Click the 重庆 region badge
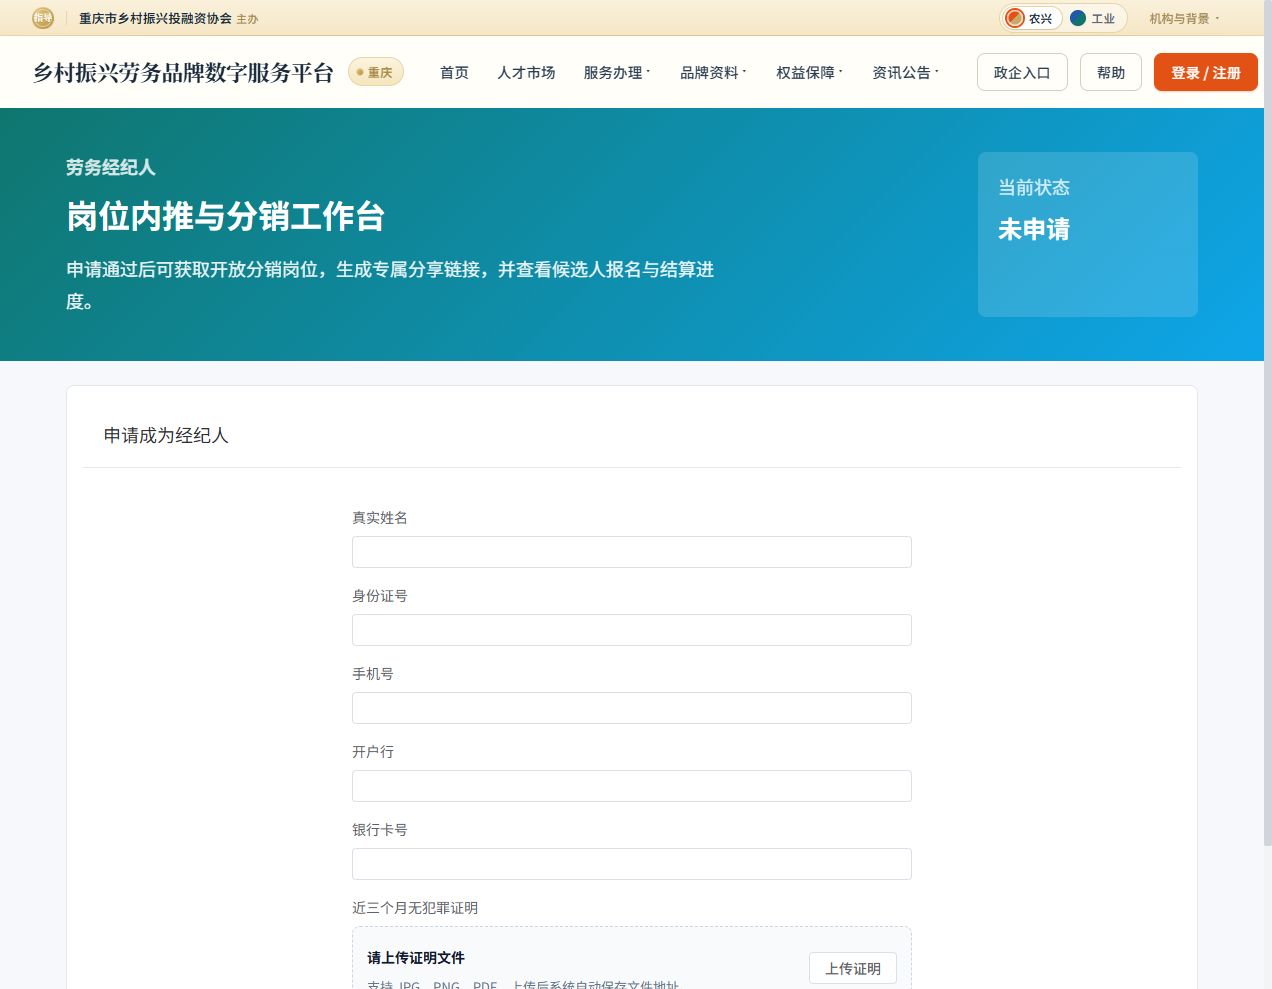The width and height of the screenshot is (1272, 989). click(376, 72)
